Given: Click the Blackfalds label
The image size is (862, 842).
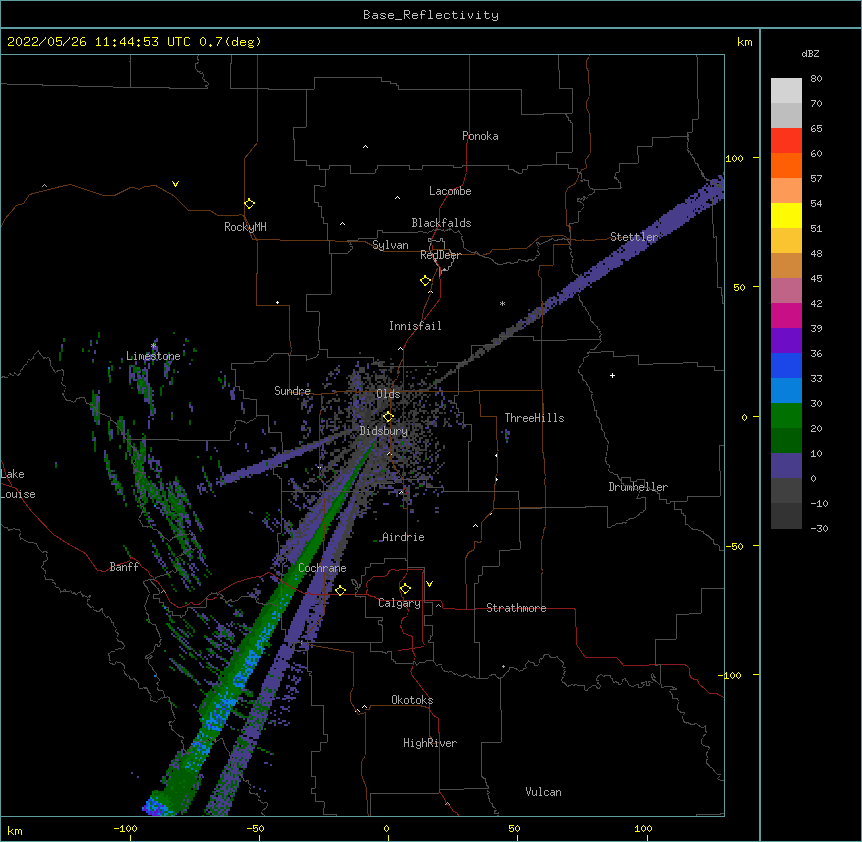Looking at the screenshot, I should pyautogui.click(x=441, y=223).
